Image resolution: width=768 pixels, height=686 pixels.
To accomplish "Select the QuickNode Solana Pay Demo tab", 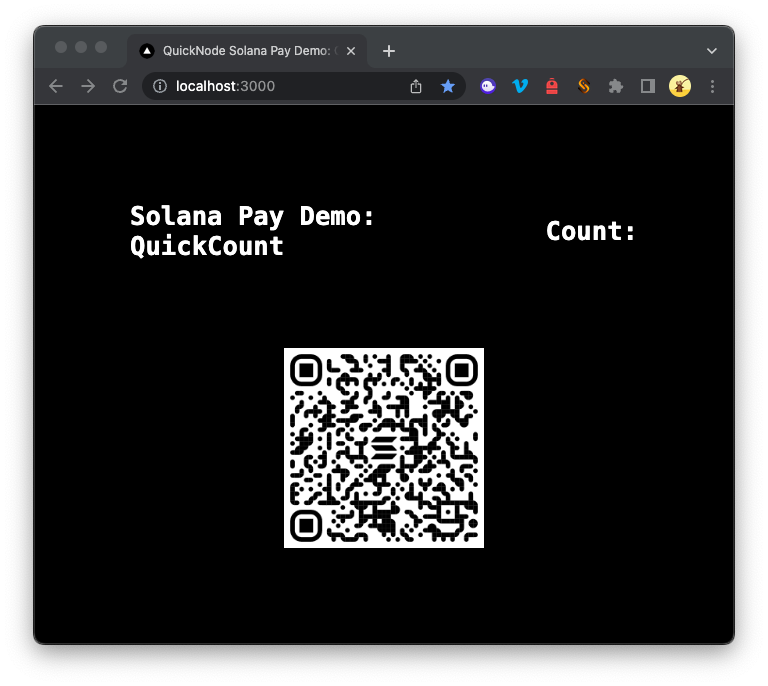I will tap(247, 51).
